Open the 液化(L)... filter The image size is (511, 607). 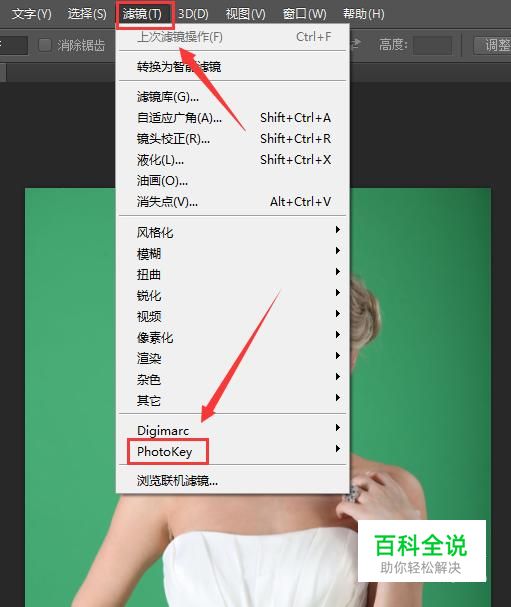point(233,159)
